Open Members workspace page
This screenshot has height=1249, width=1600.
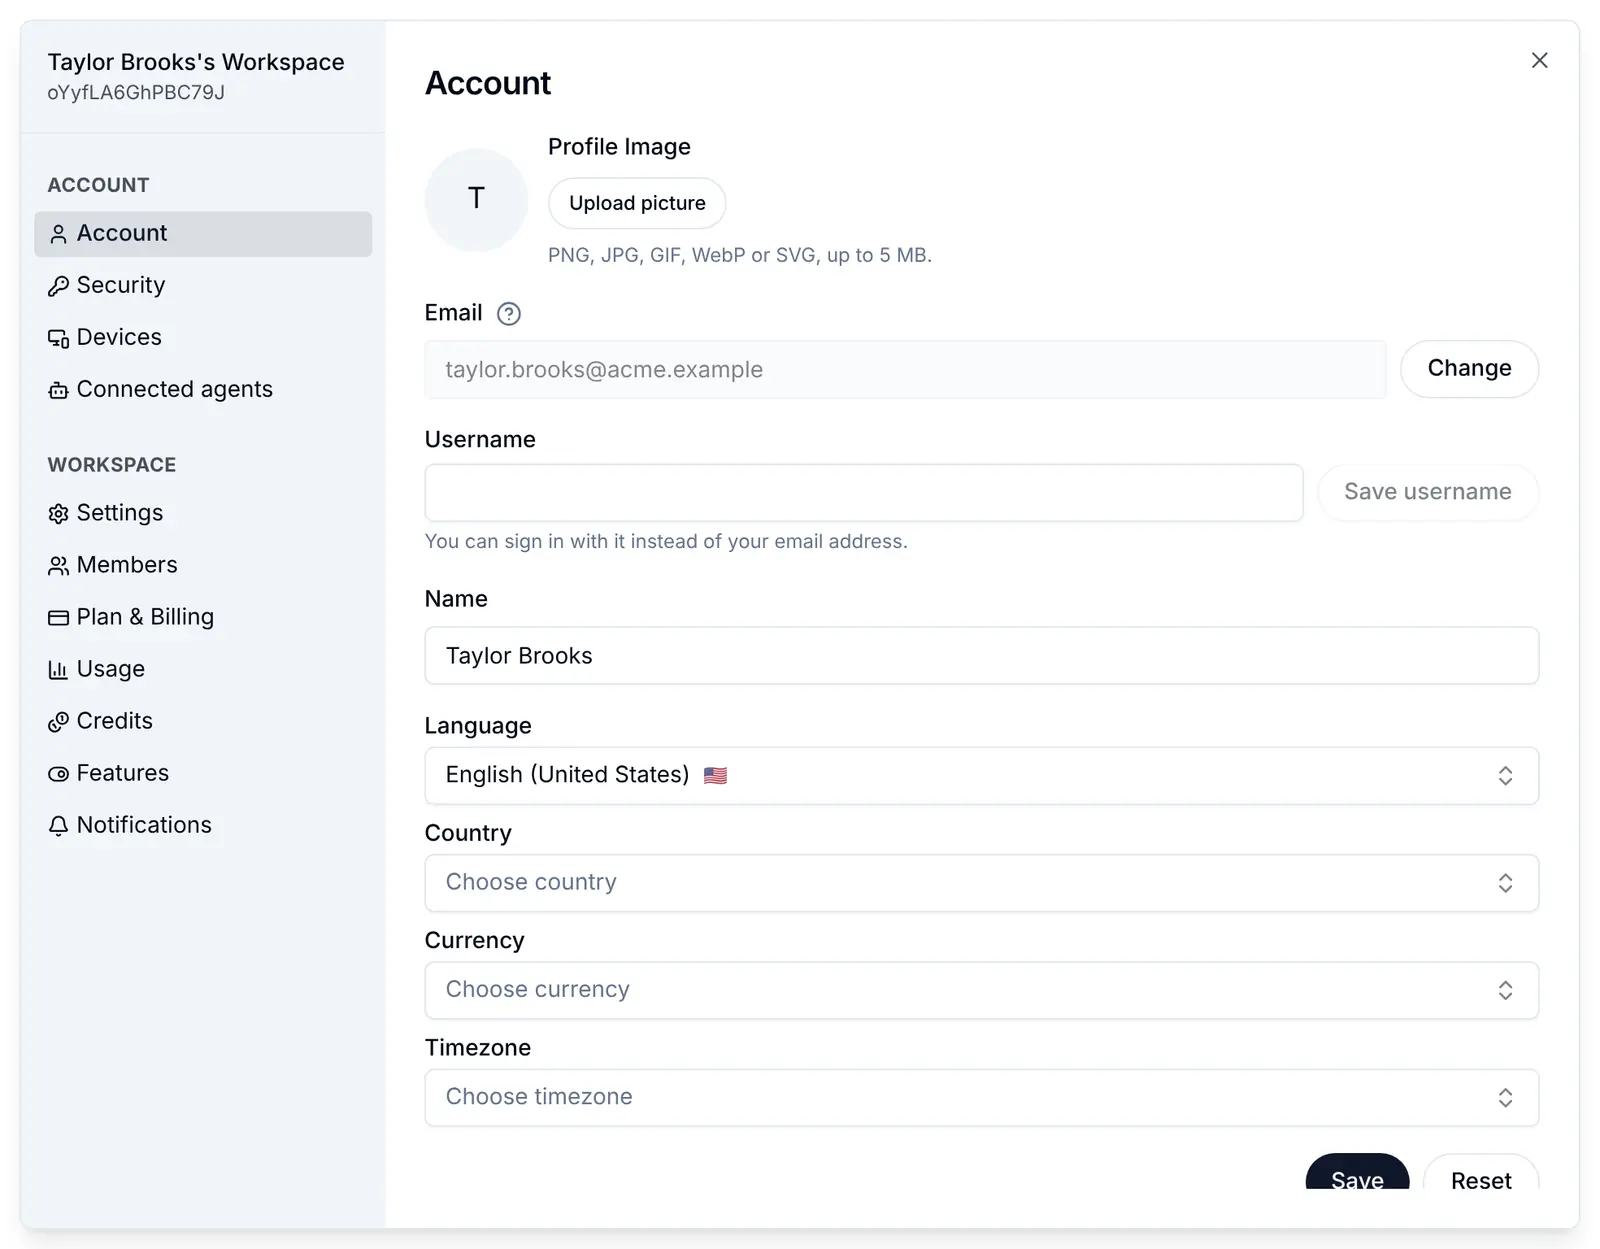(x=203, y=566)
